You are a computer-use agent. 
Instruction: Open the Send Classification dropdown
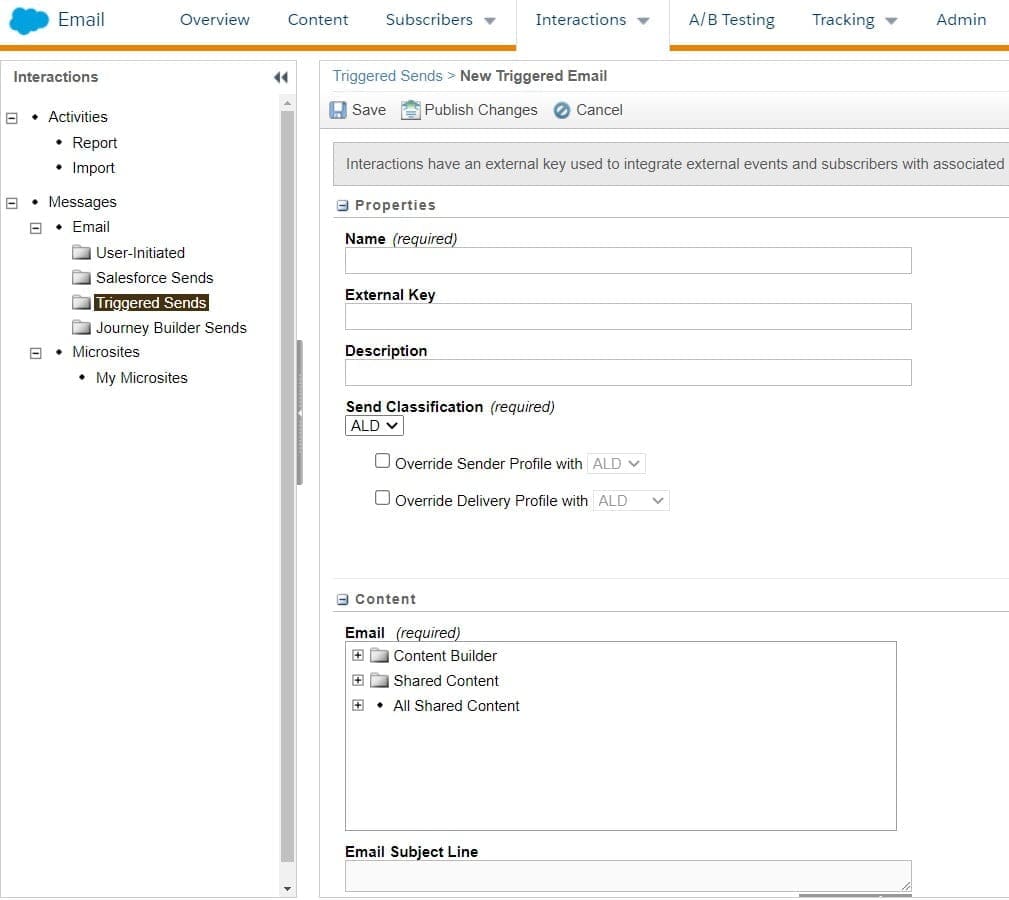coord(374,426)
